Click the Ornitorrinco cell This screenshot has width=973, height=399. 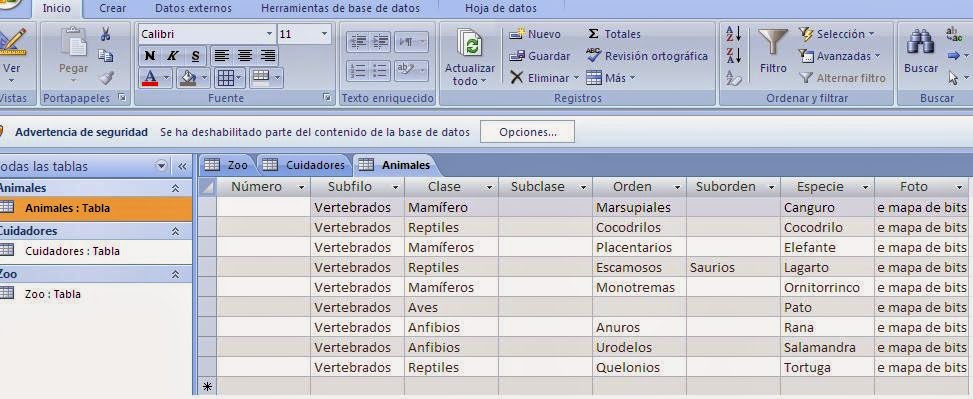pos(828,287)
